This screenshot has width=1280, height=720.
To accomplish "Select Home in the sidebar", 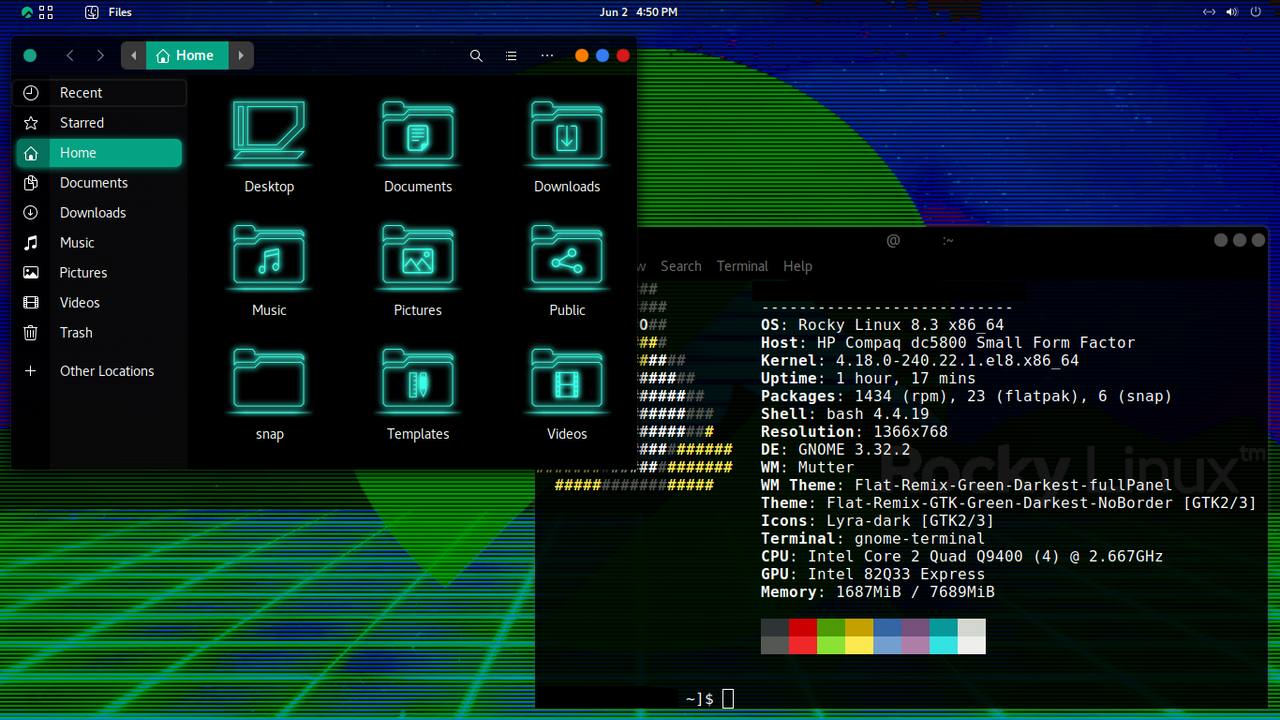I will [x=100, y=153].
